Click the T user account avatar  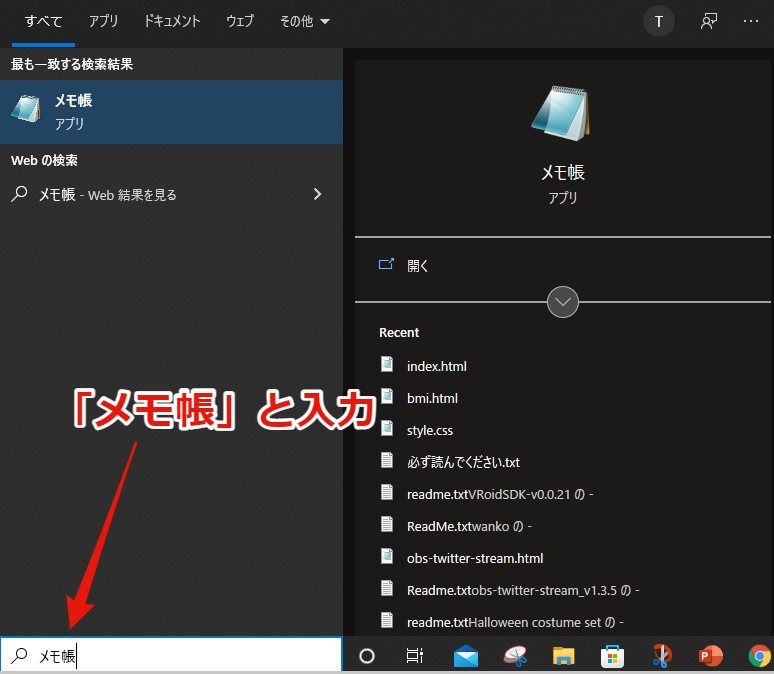[x=658, y=21]
